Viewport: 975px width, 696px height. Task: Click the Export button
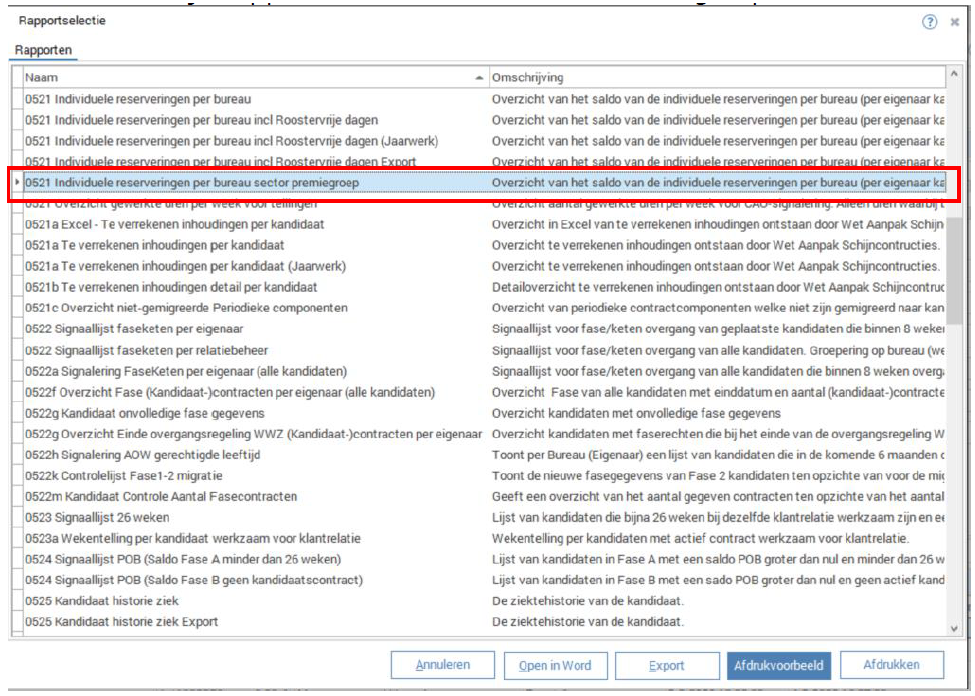[x=667, y=665]
